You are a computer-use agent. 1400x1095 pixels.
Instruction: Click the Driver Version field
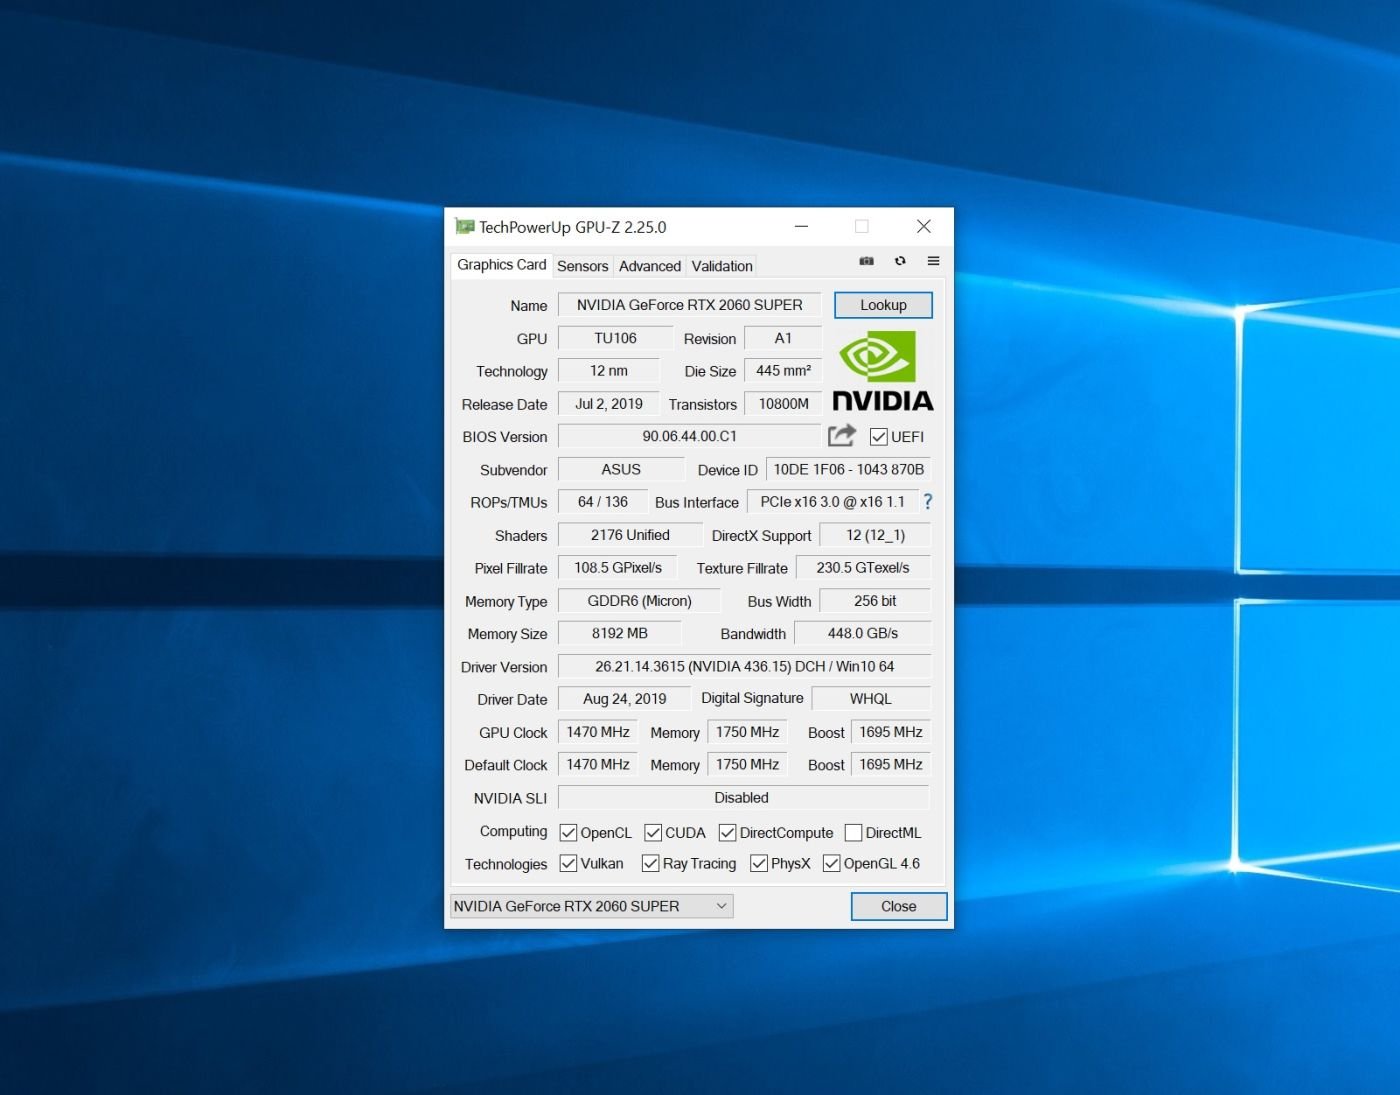pyautogui.click(x=744, y=667)
